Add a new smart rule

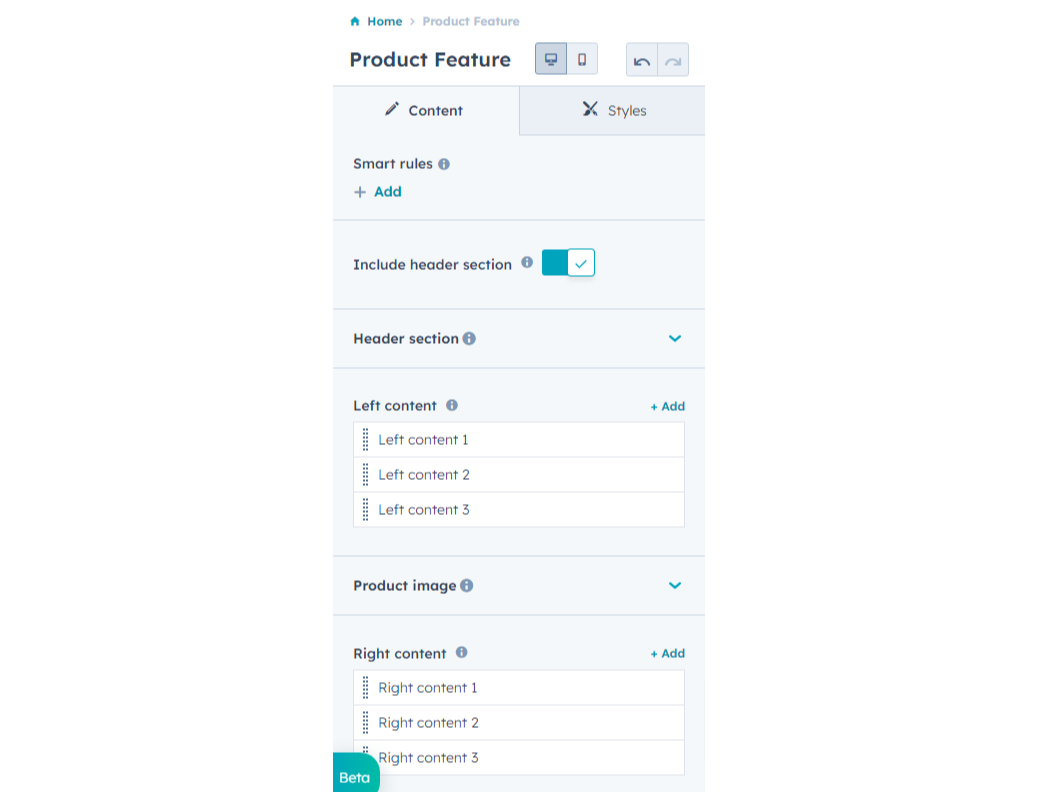tap(378, 191)
